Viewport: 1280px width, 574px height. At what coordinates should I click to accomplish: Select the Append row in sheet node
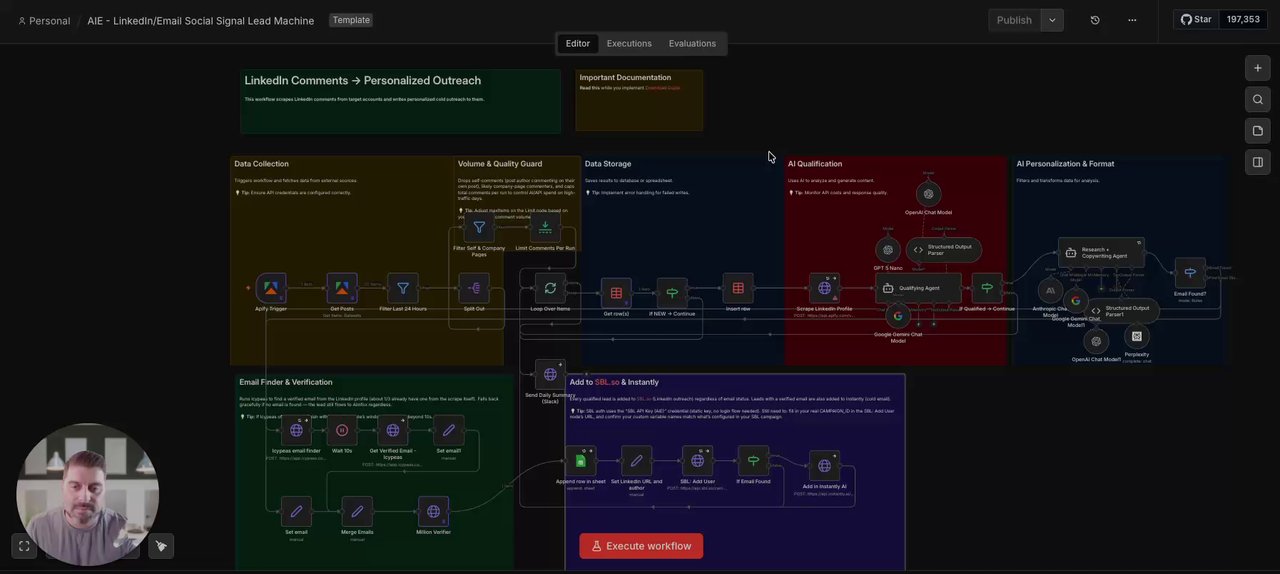pos(581,461)
